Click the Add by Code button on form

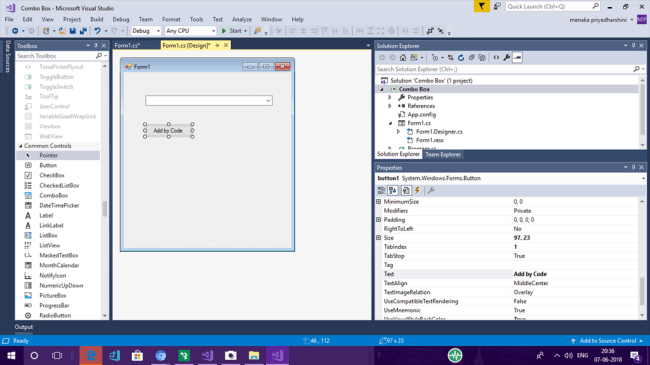coord(168,130)
